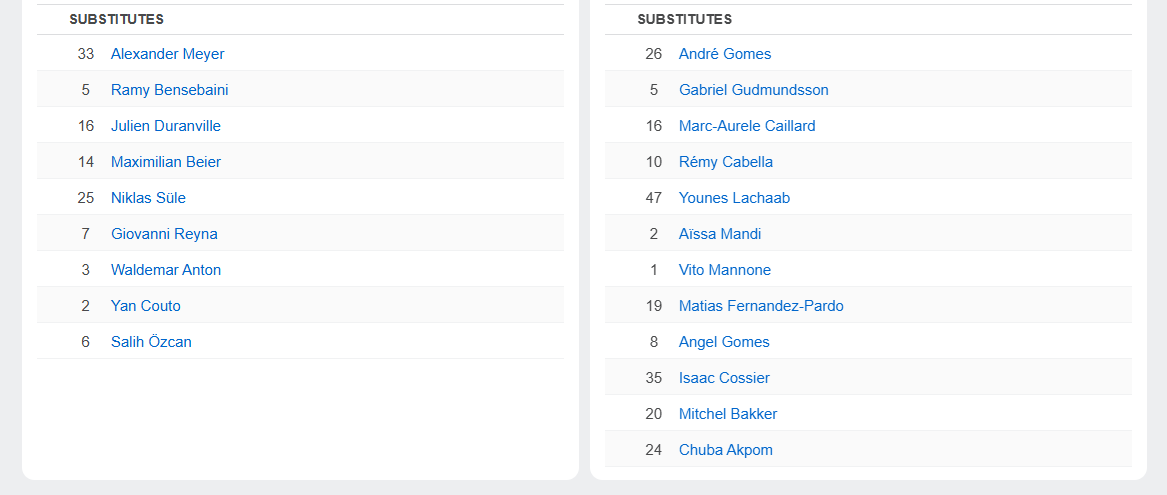Click Matias Fernandez-Pardo's name
This screenshot has width=1167, height=495.
pyautogui.click(x=760, y=306)
